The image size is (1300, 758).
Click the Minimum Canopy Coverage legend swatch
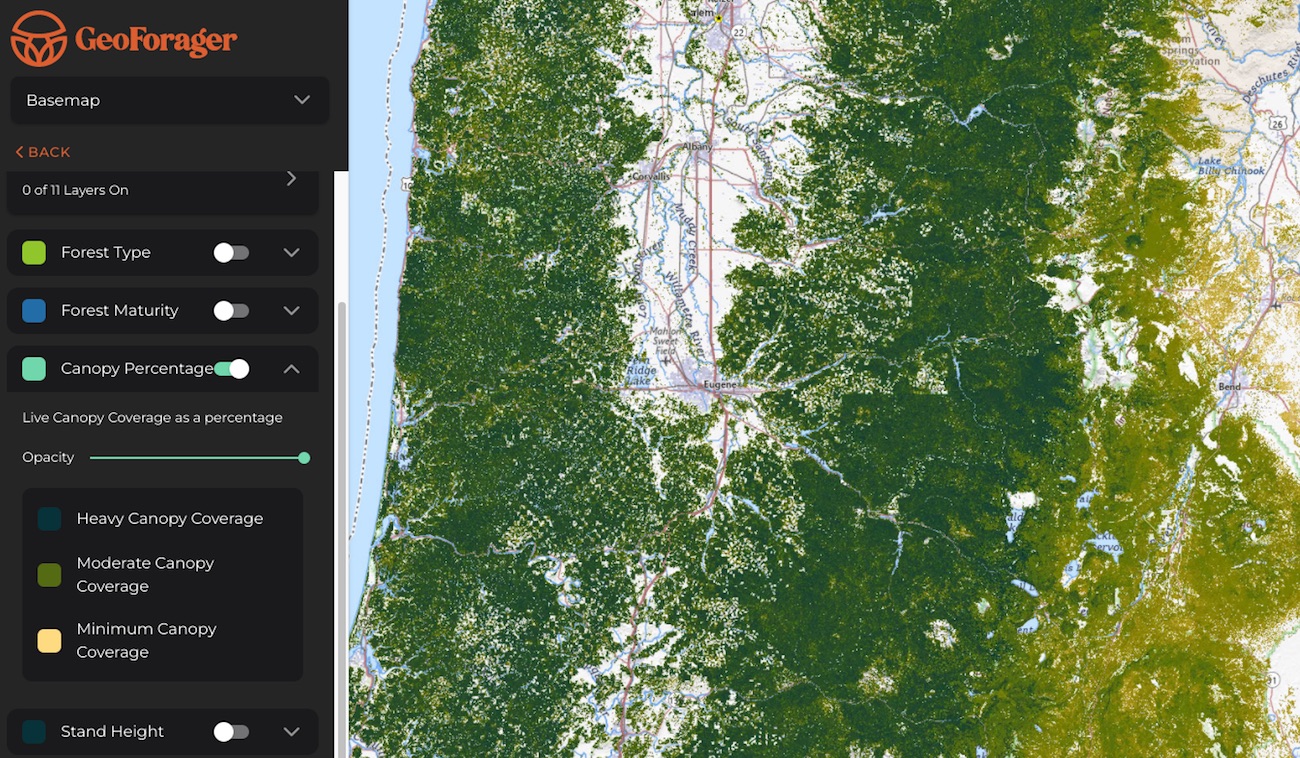(x=49, y=641)
